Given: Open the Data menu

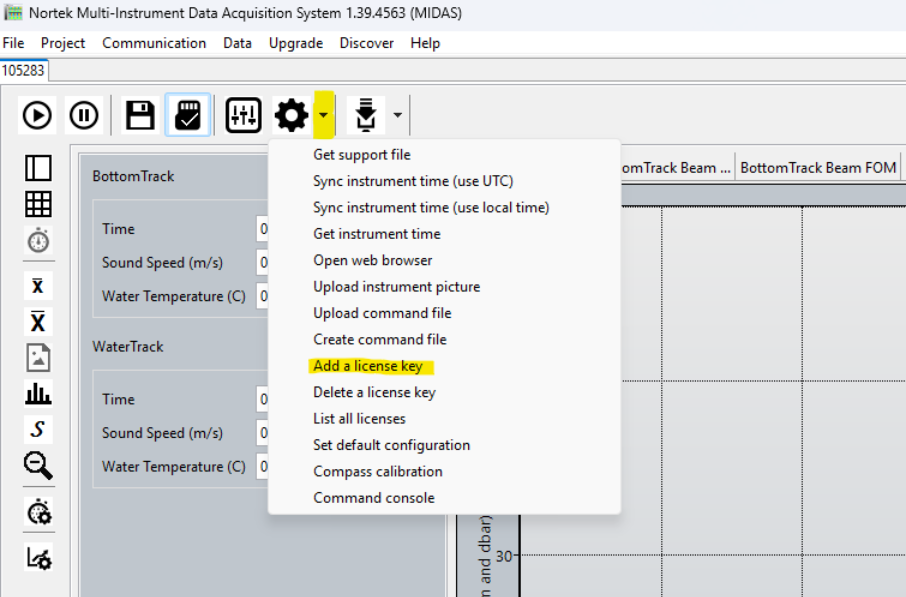Looking at the screenshot, I should pos(237,43).
